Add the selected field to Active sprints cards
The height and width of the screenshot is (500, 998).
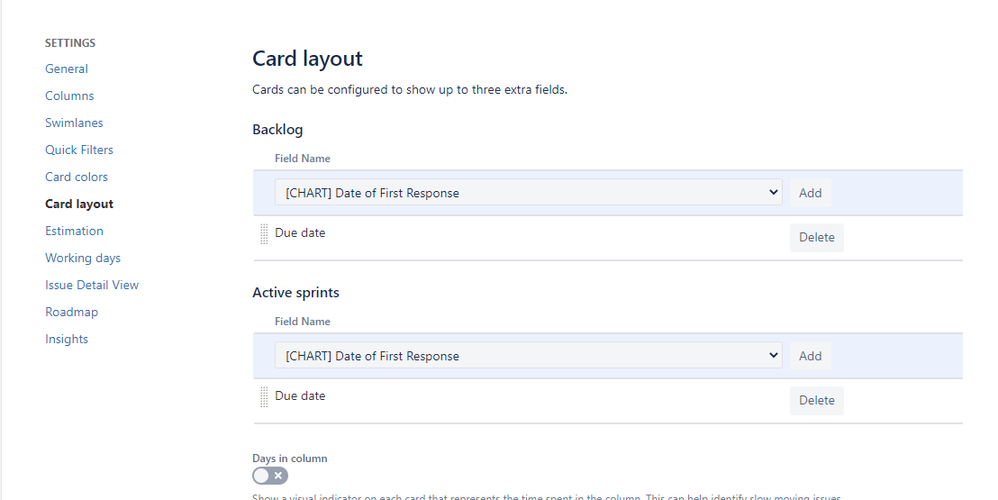pyautogui.click(x=810, y=356)
